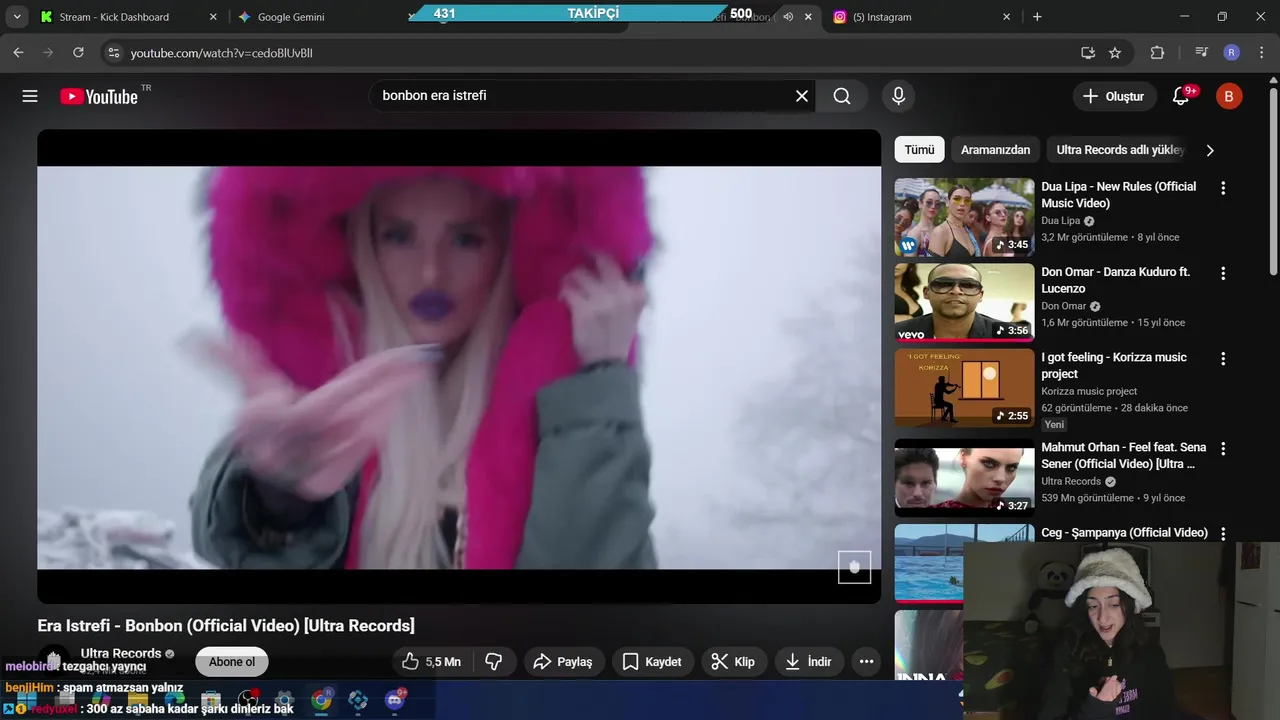1280x720 pixels.
Task: Click the square overlay icon on the video
Action: pyautogui.click(x=854, y=567)
